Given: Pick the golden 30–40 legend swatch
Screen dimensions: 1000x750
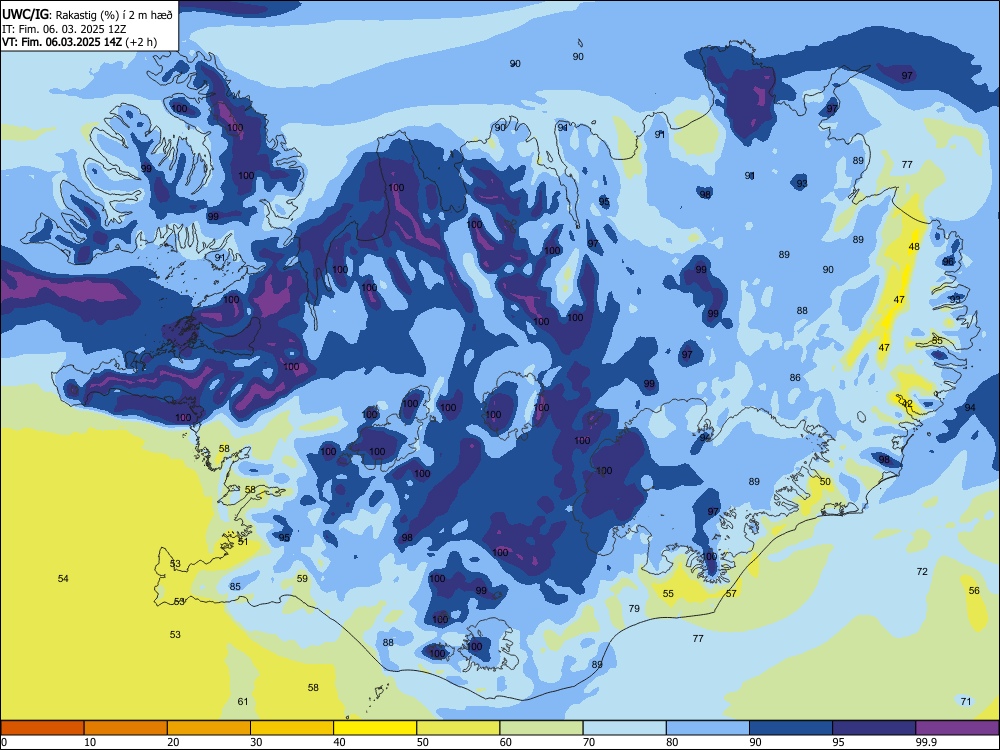Looking at the screenshot, I should pyautogui.click(x=292, y=728).
